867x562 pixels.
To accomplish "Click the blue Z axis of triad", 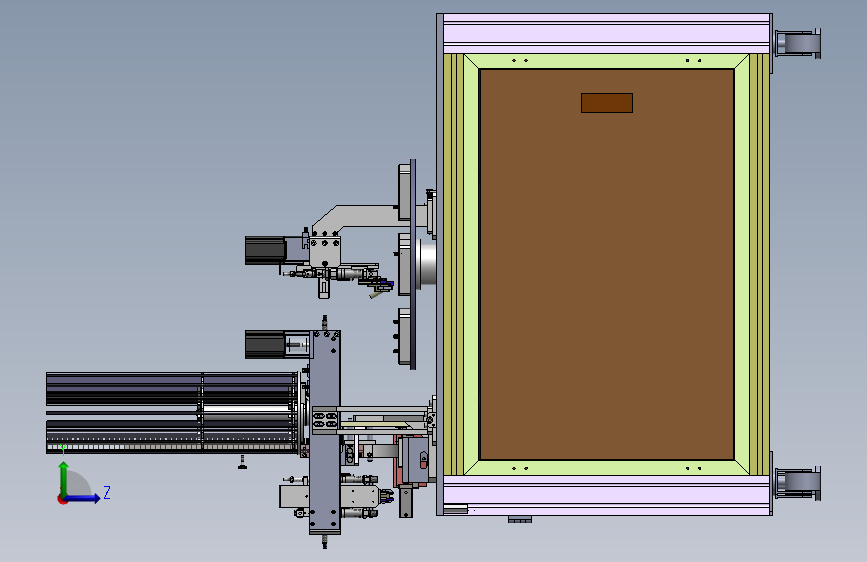I will [83, 498].
